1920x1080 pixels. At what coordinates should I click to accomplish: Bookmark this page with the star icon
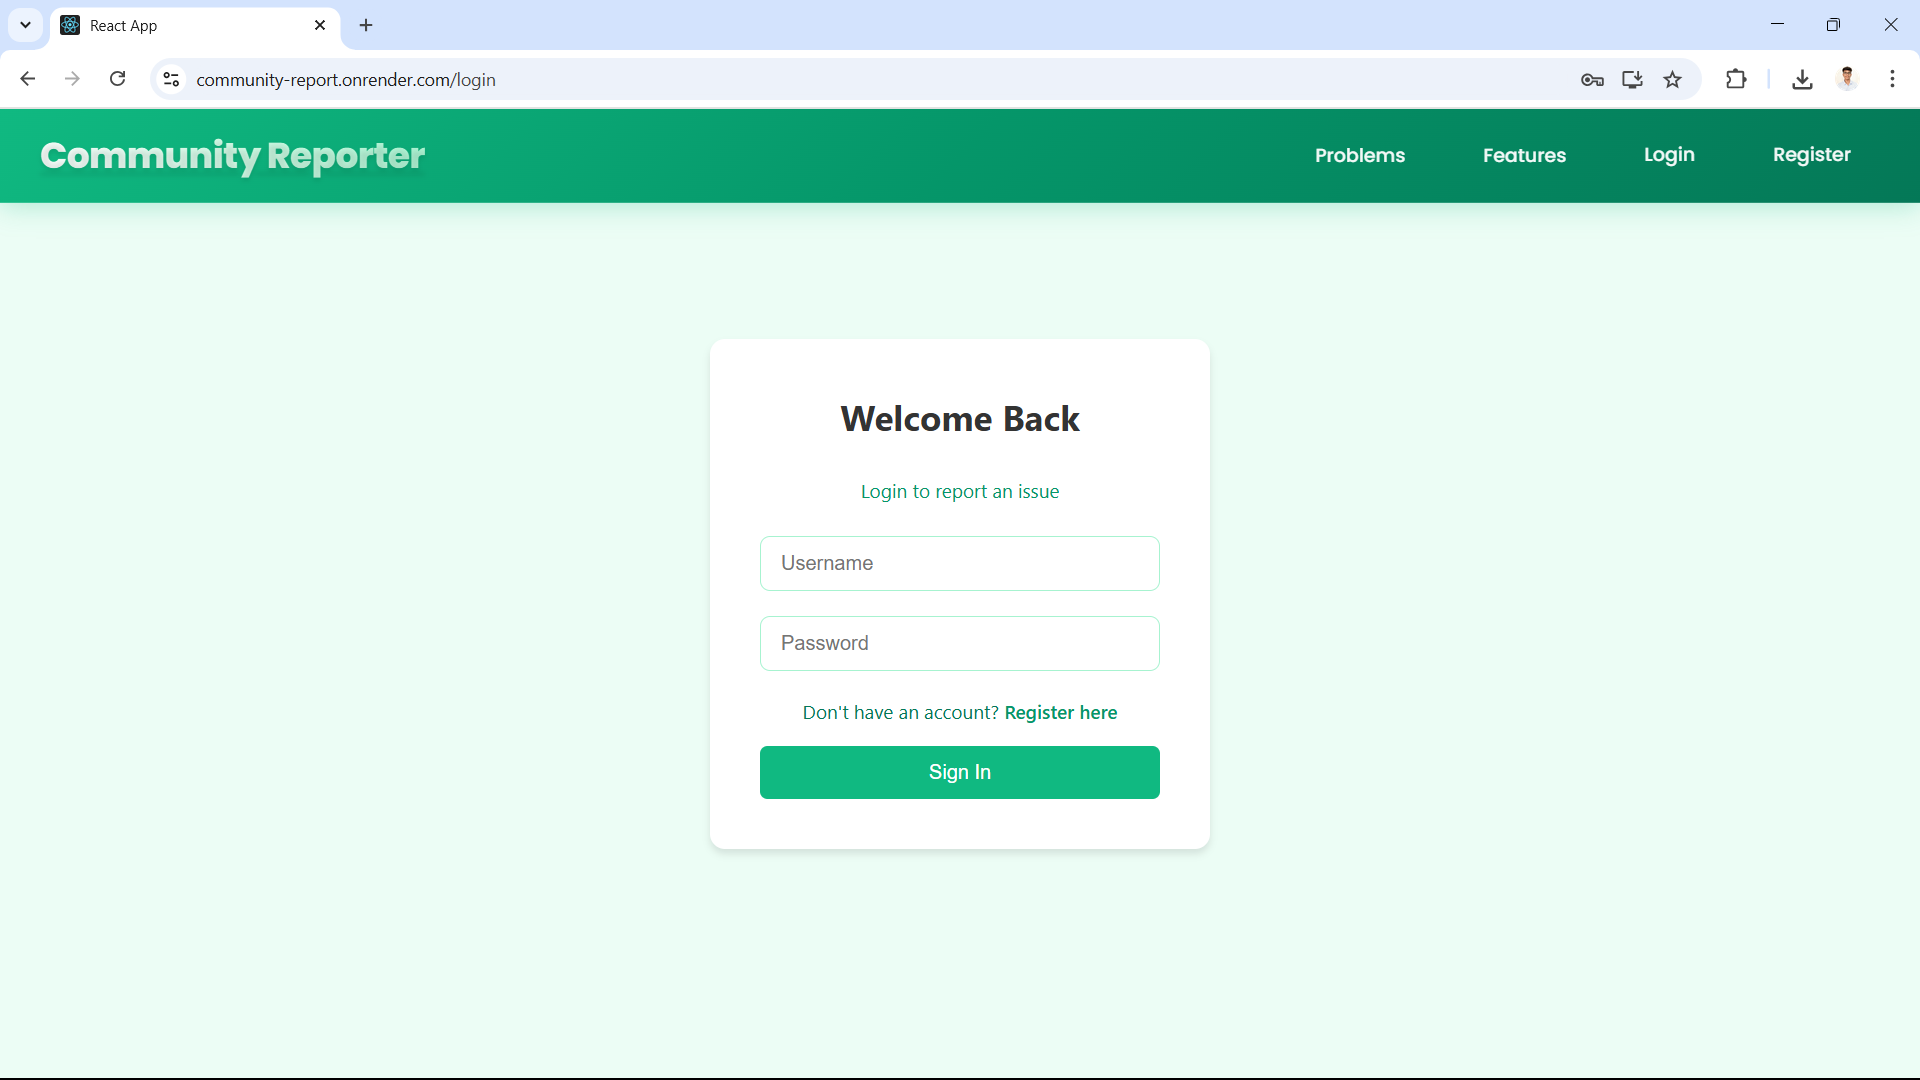[1673, 80]
